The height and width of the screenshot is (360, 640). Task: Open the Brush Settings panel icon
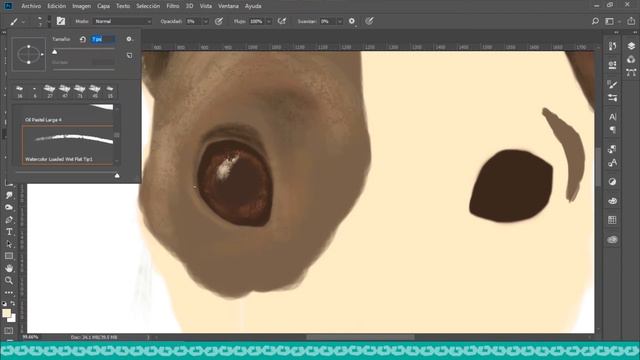point(612,84)
